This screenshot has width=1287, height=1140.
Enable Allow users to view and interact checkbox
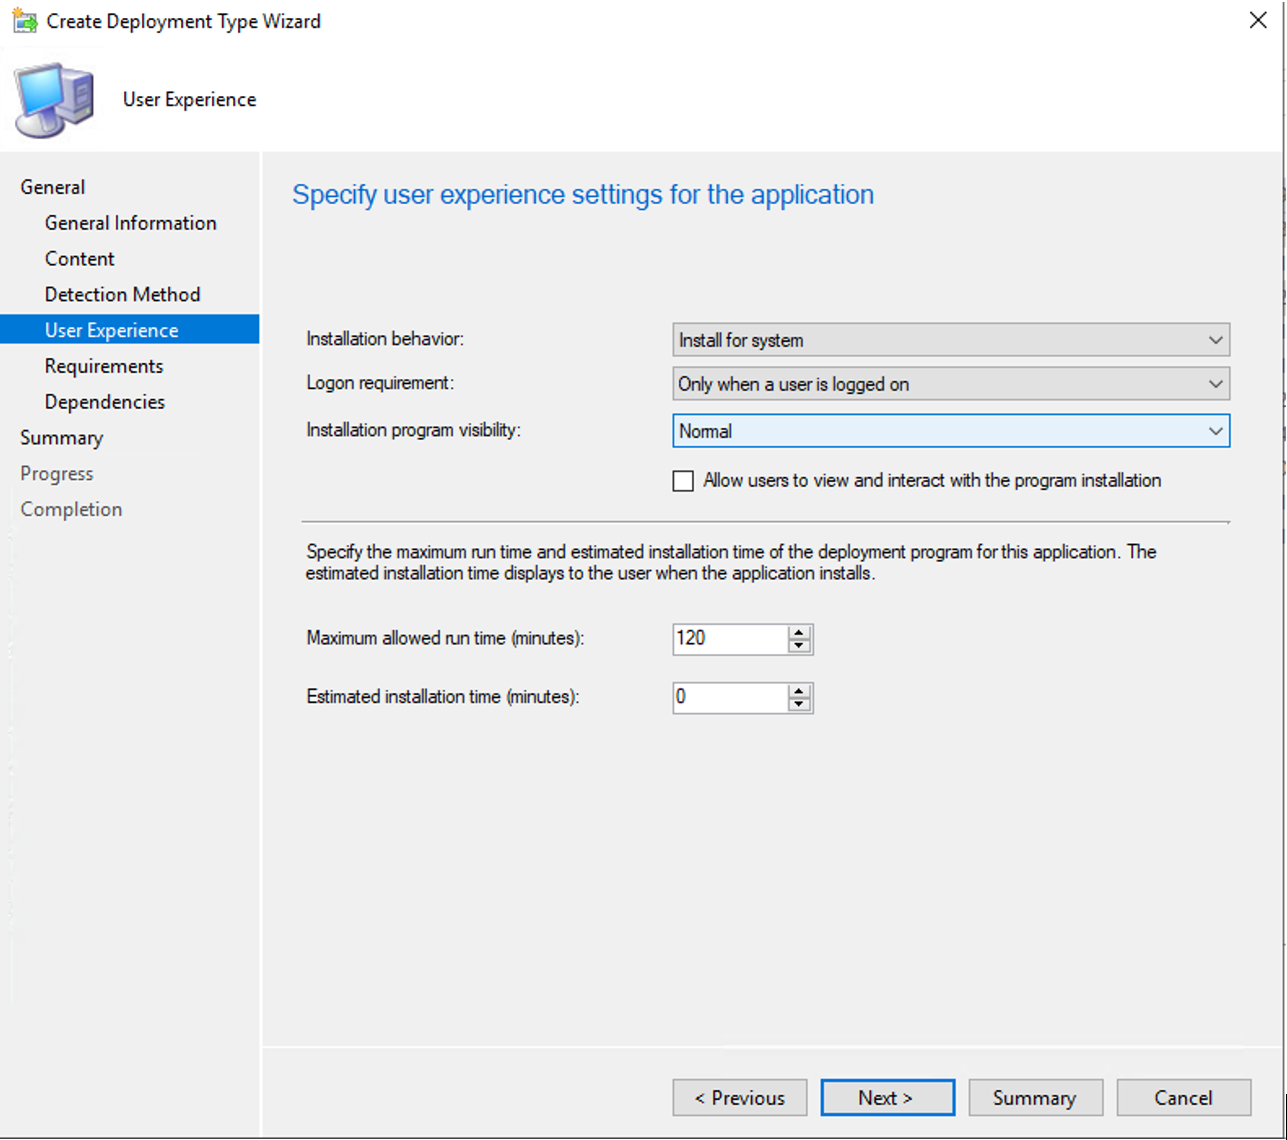(x=683, y=481)
